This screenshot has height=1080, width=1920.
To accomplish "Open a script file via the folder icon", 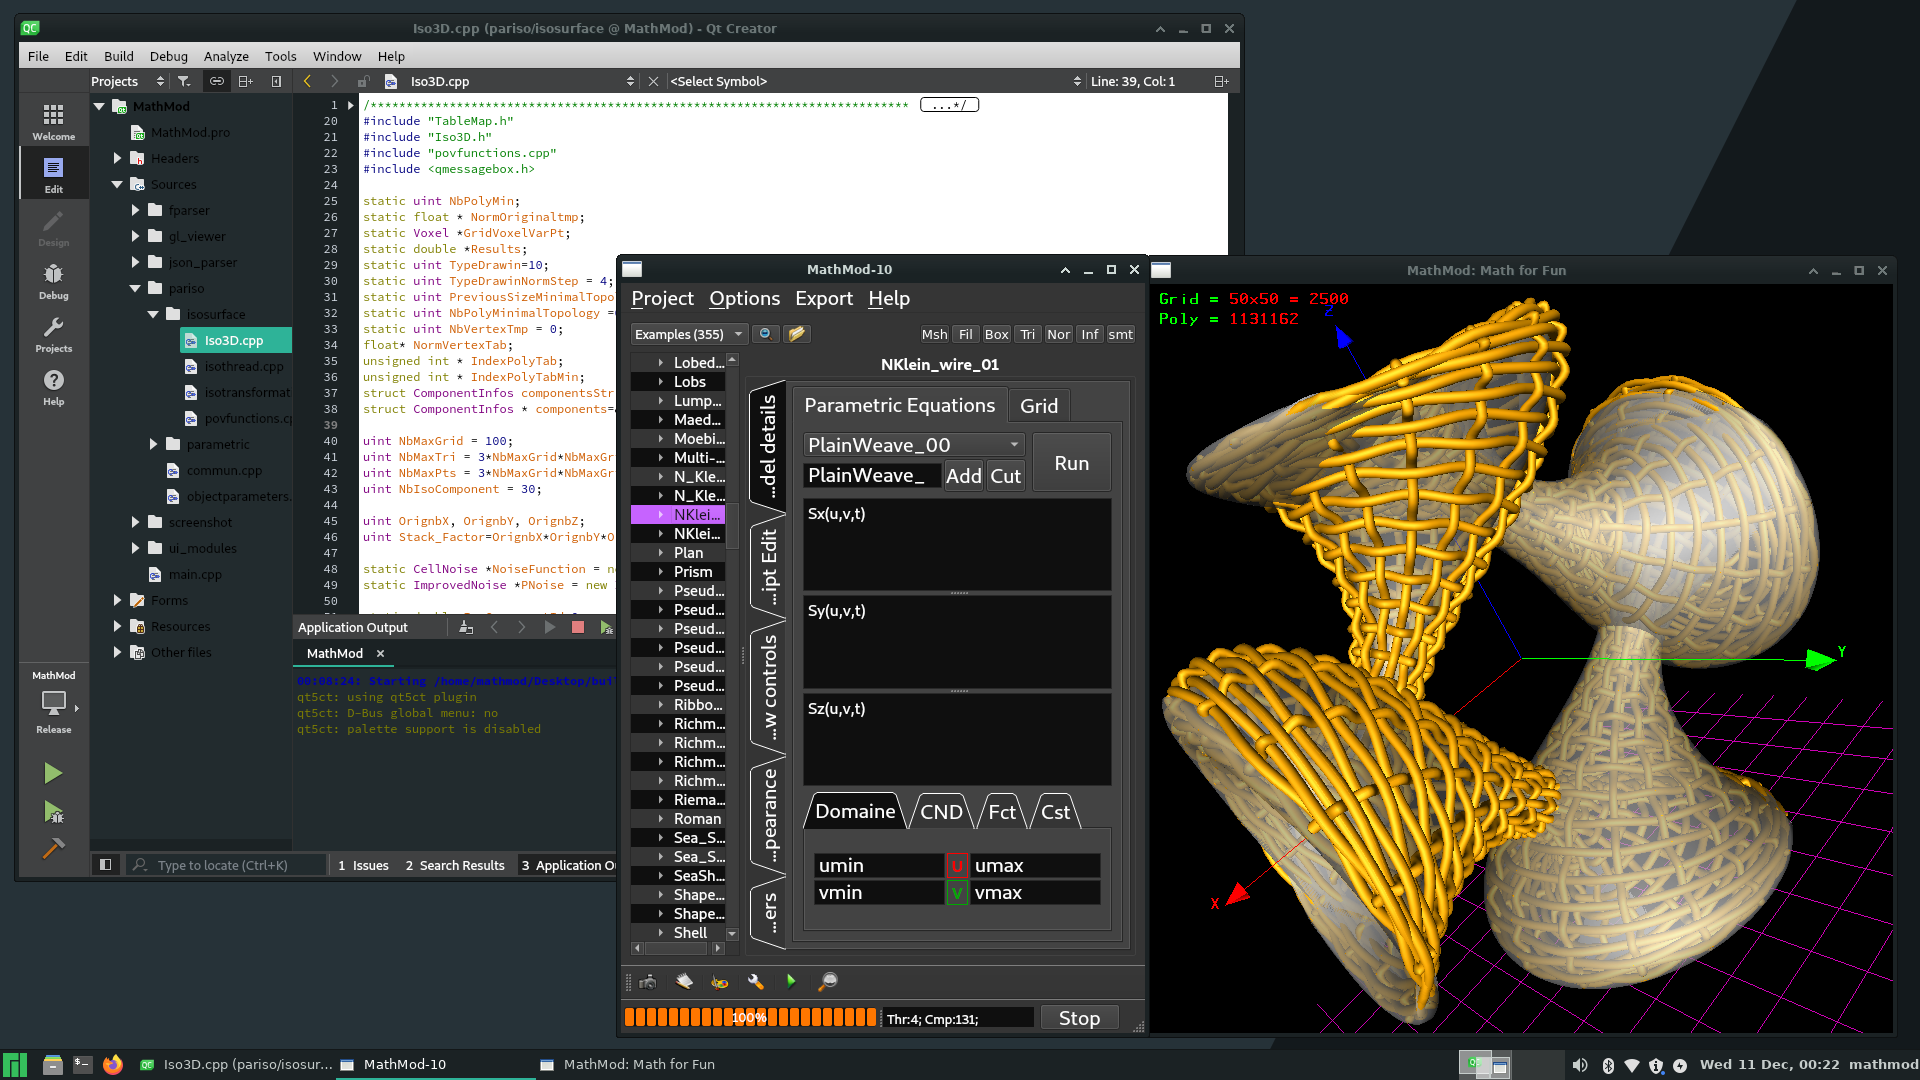I will 797,334.
